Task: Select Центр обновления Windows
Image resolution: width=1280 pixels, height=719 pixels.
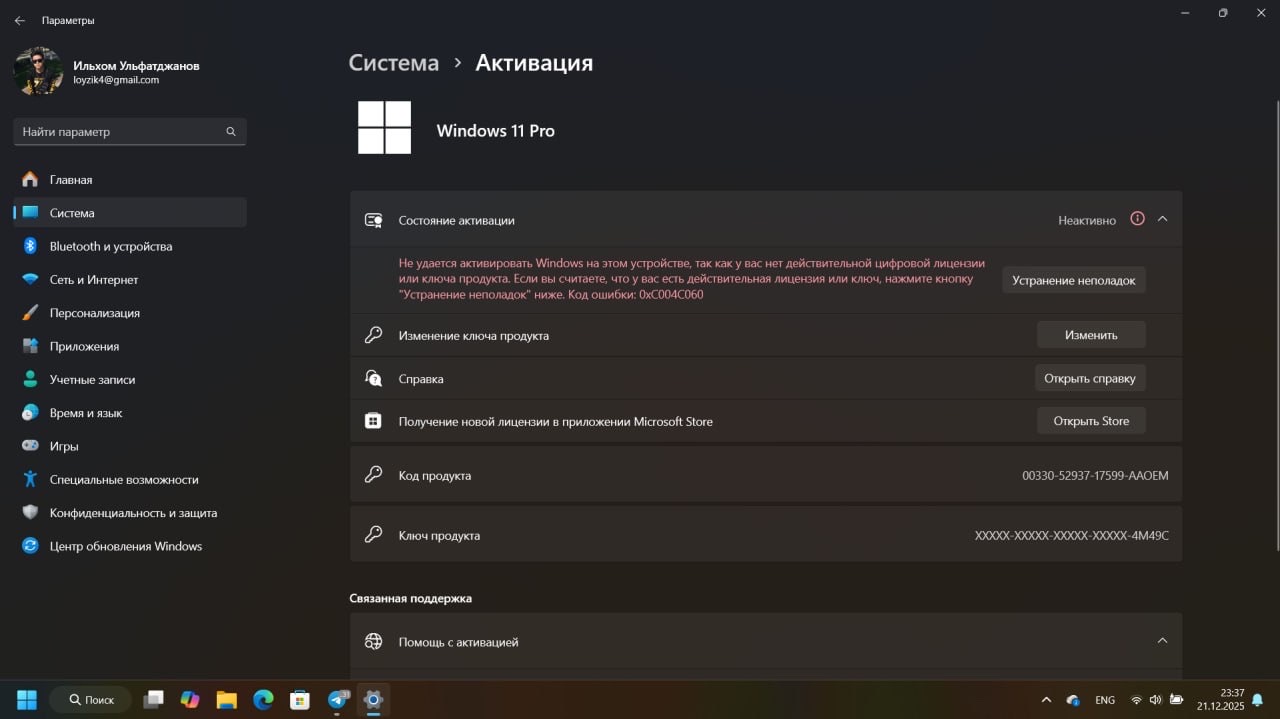Action: (125, 546)
